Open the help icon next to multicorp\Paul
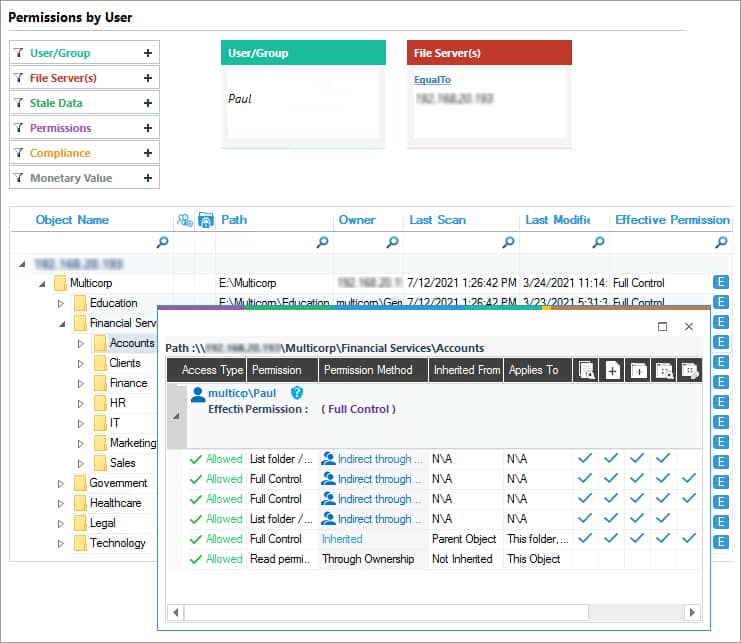 (x=296, y=393)
